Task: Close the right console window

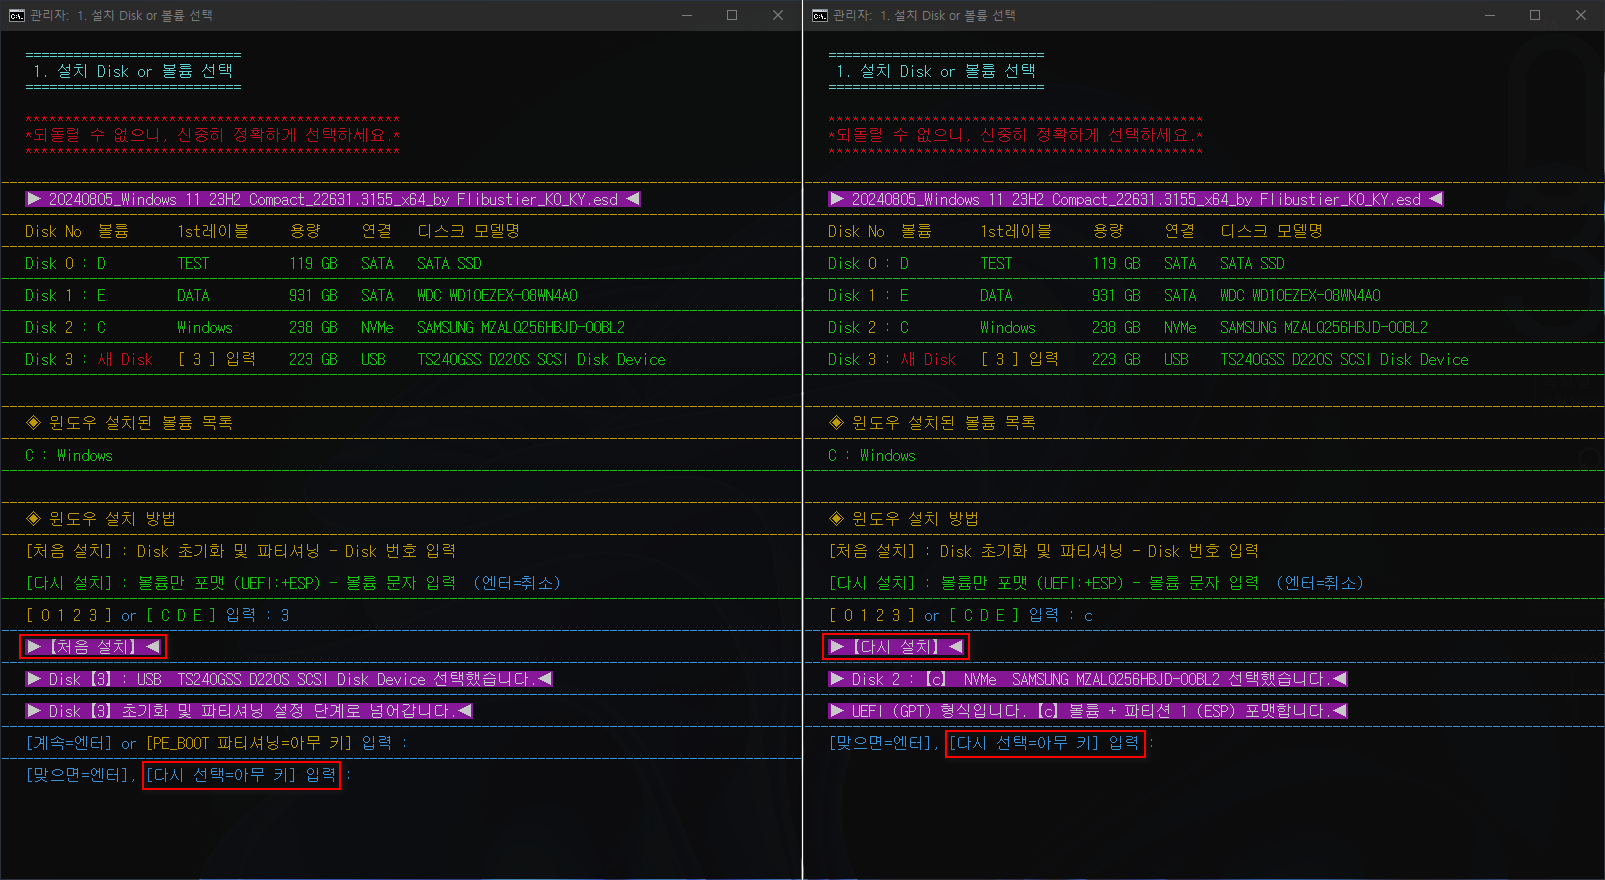Action: click(1581, 15)
